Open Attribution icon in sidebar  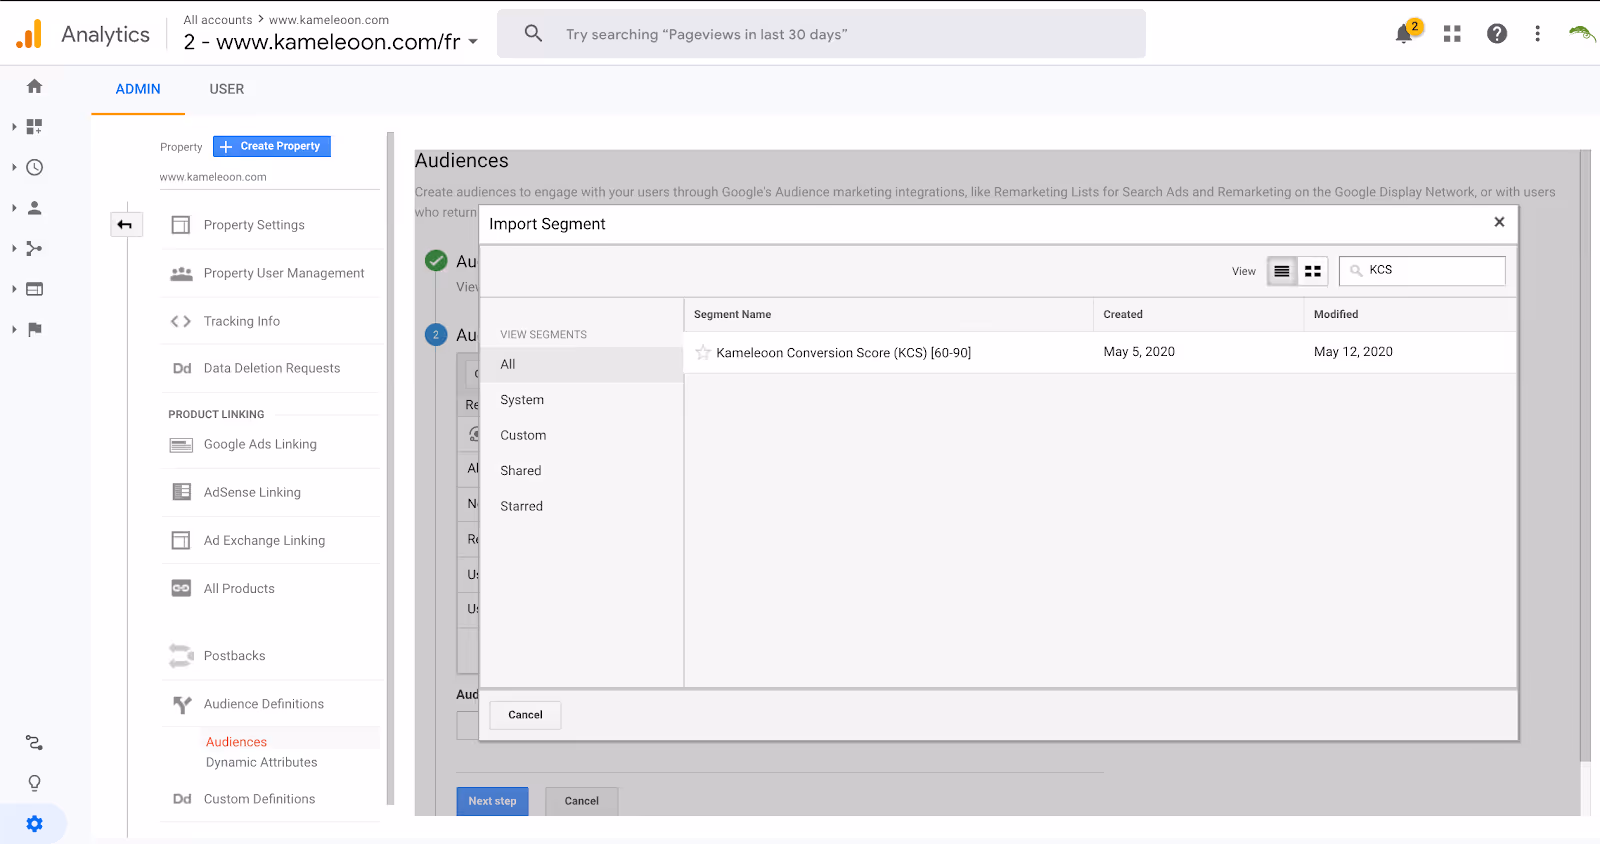(x=34, y=743)
